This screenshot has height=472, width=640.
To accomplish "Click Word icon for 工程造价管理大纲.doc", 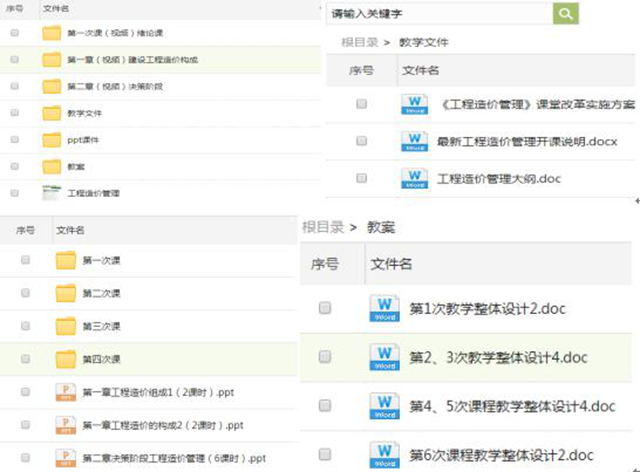I will coord(413,178).
